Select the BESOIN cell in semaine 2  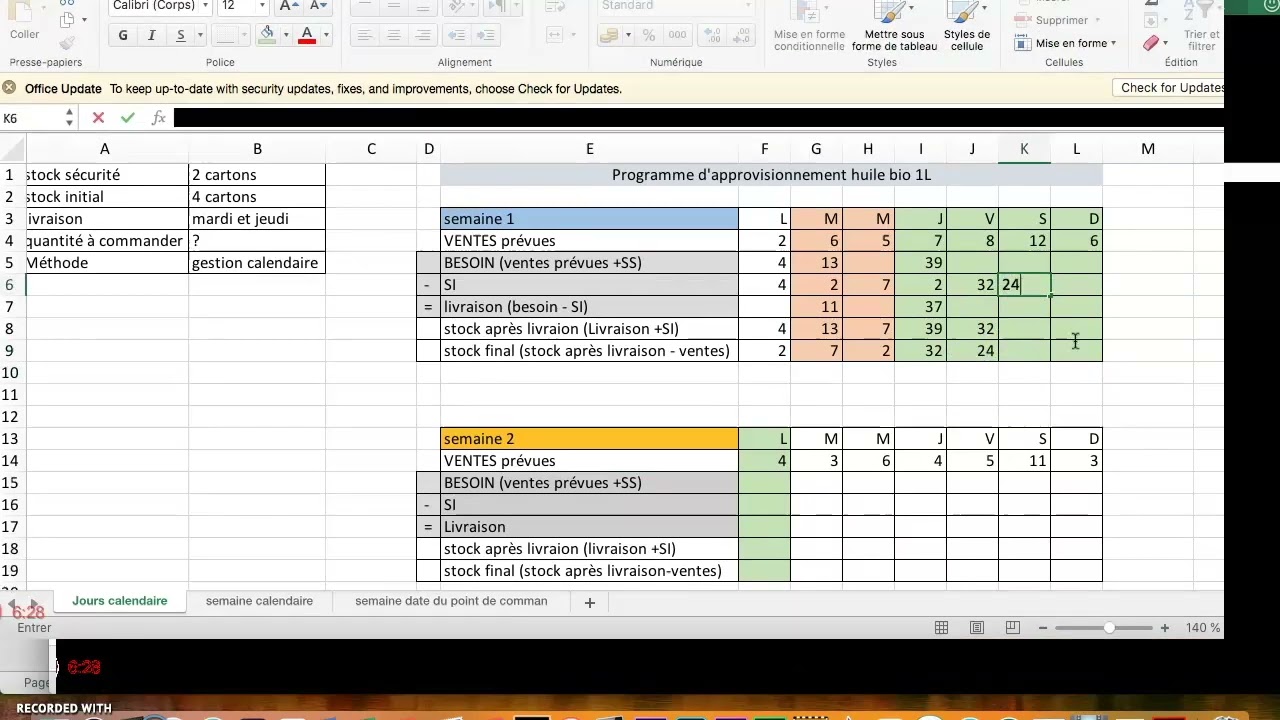click(589, 483)
